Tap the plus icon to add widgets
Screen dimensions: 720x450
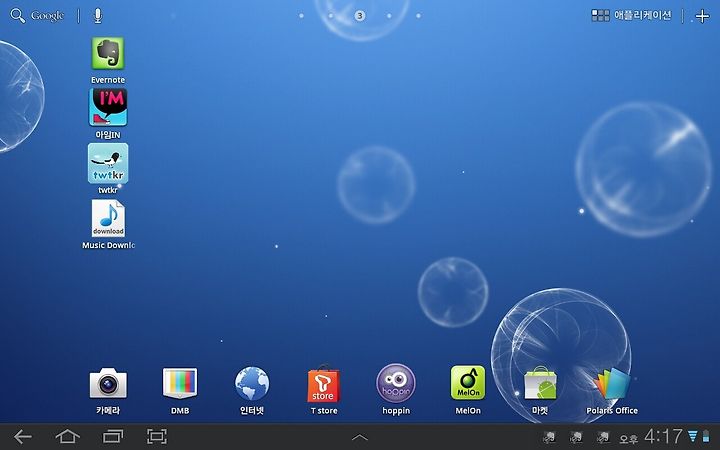click(x=702, y=16)
